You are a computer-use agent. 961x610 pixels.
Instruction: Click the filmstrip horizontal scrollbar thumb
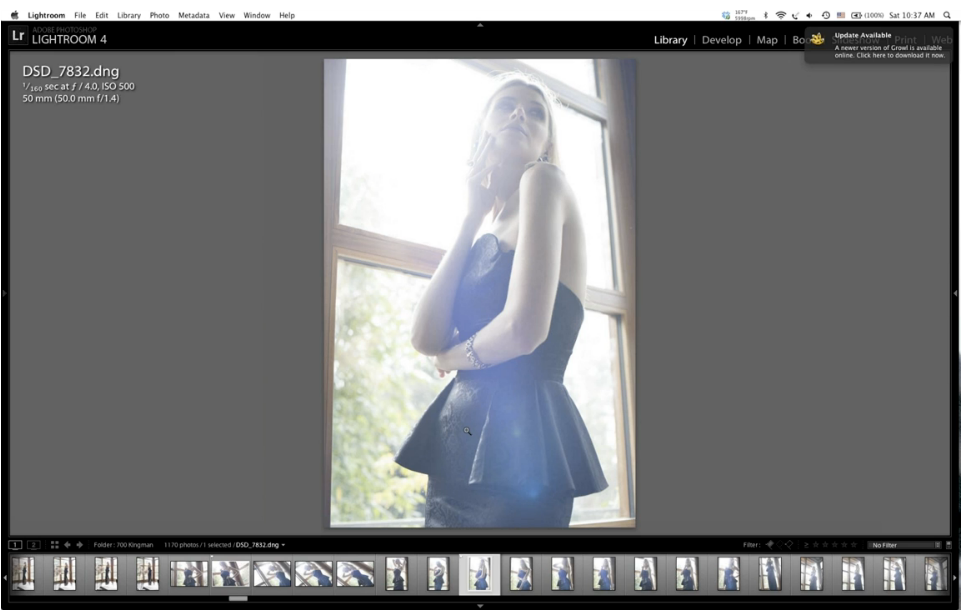238,599
